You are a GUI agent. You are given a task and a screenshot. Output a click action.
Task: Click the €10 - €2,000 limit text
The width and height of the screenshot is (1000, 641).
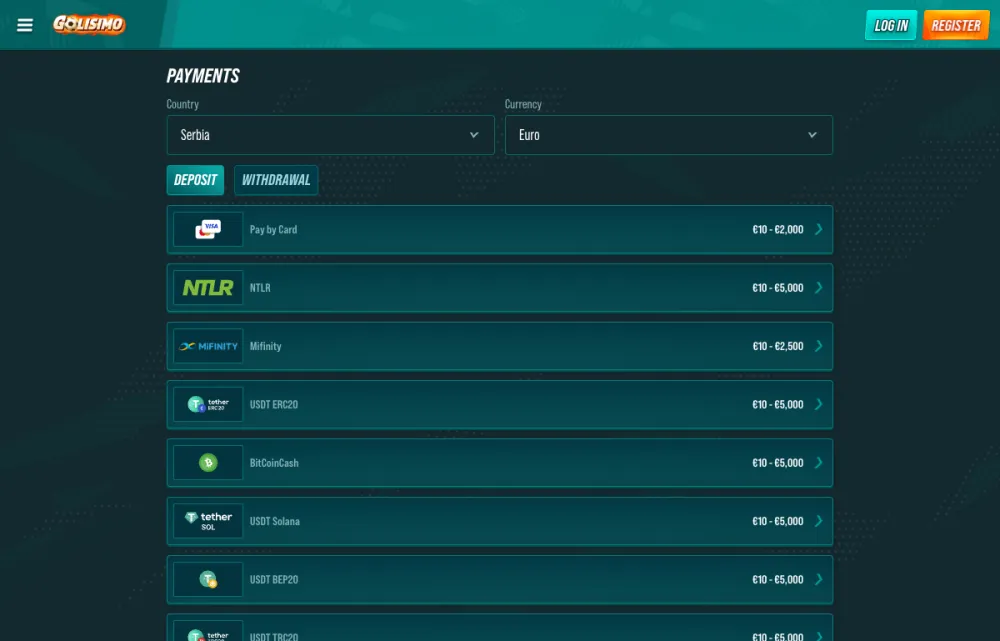click(x=777, y=230)
